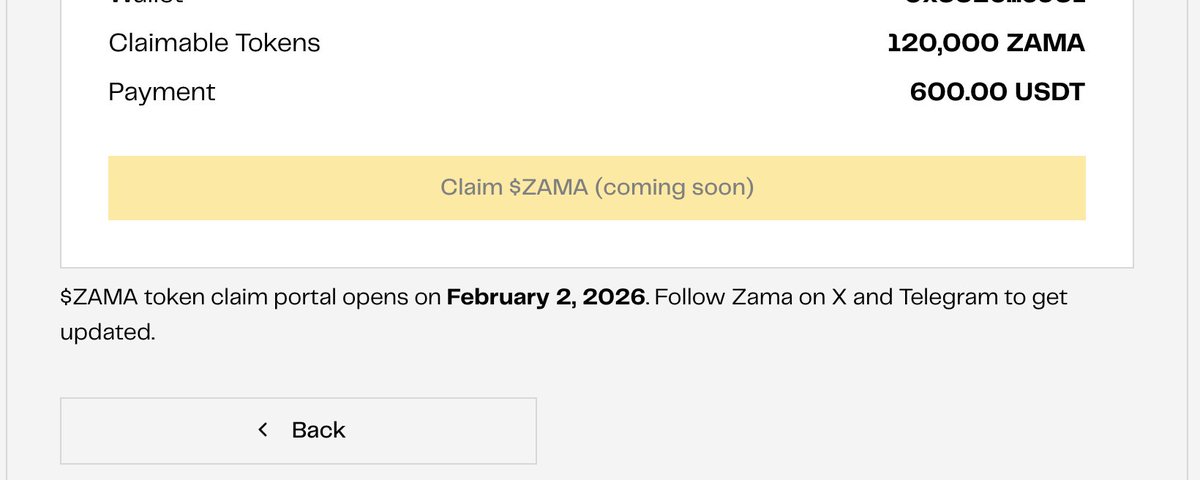
Task: Click the left chevron icon beside Back
Action: (263, 430)
